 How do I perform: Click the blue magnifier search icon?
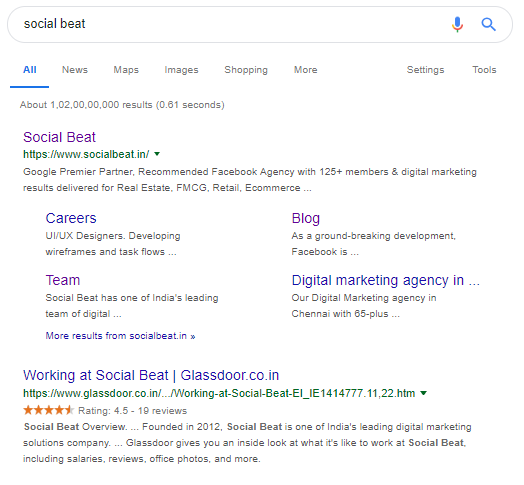[488, 24]
